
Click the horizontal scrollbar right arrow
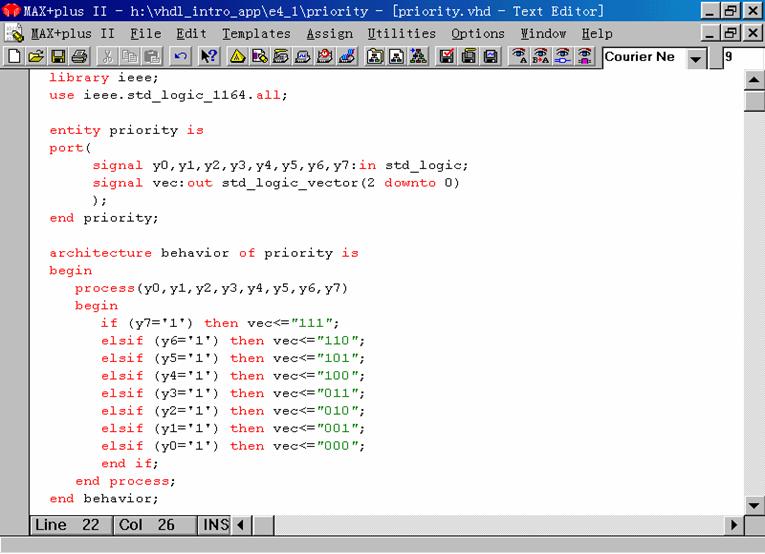[x=734, y=525]
